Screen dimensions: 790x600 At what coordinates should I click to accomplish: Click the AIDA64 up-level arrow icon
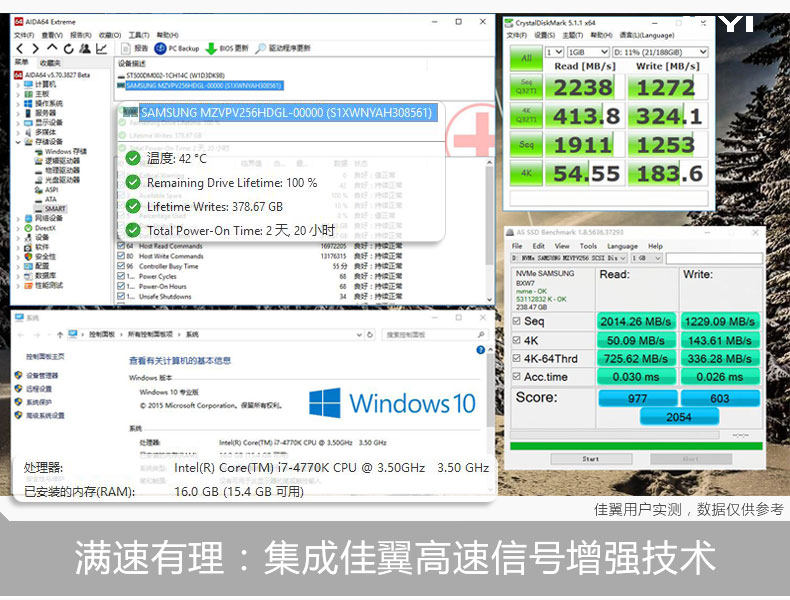click(52, 48)
